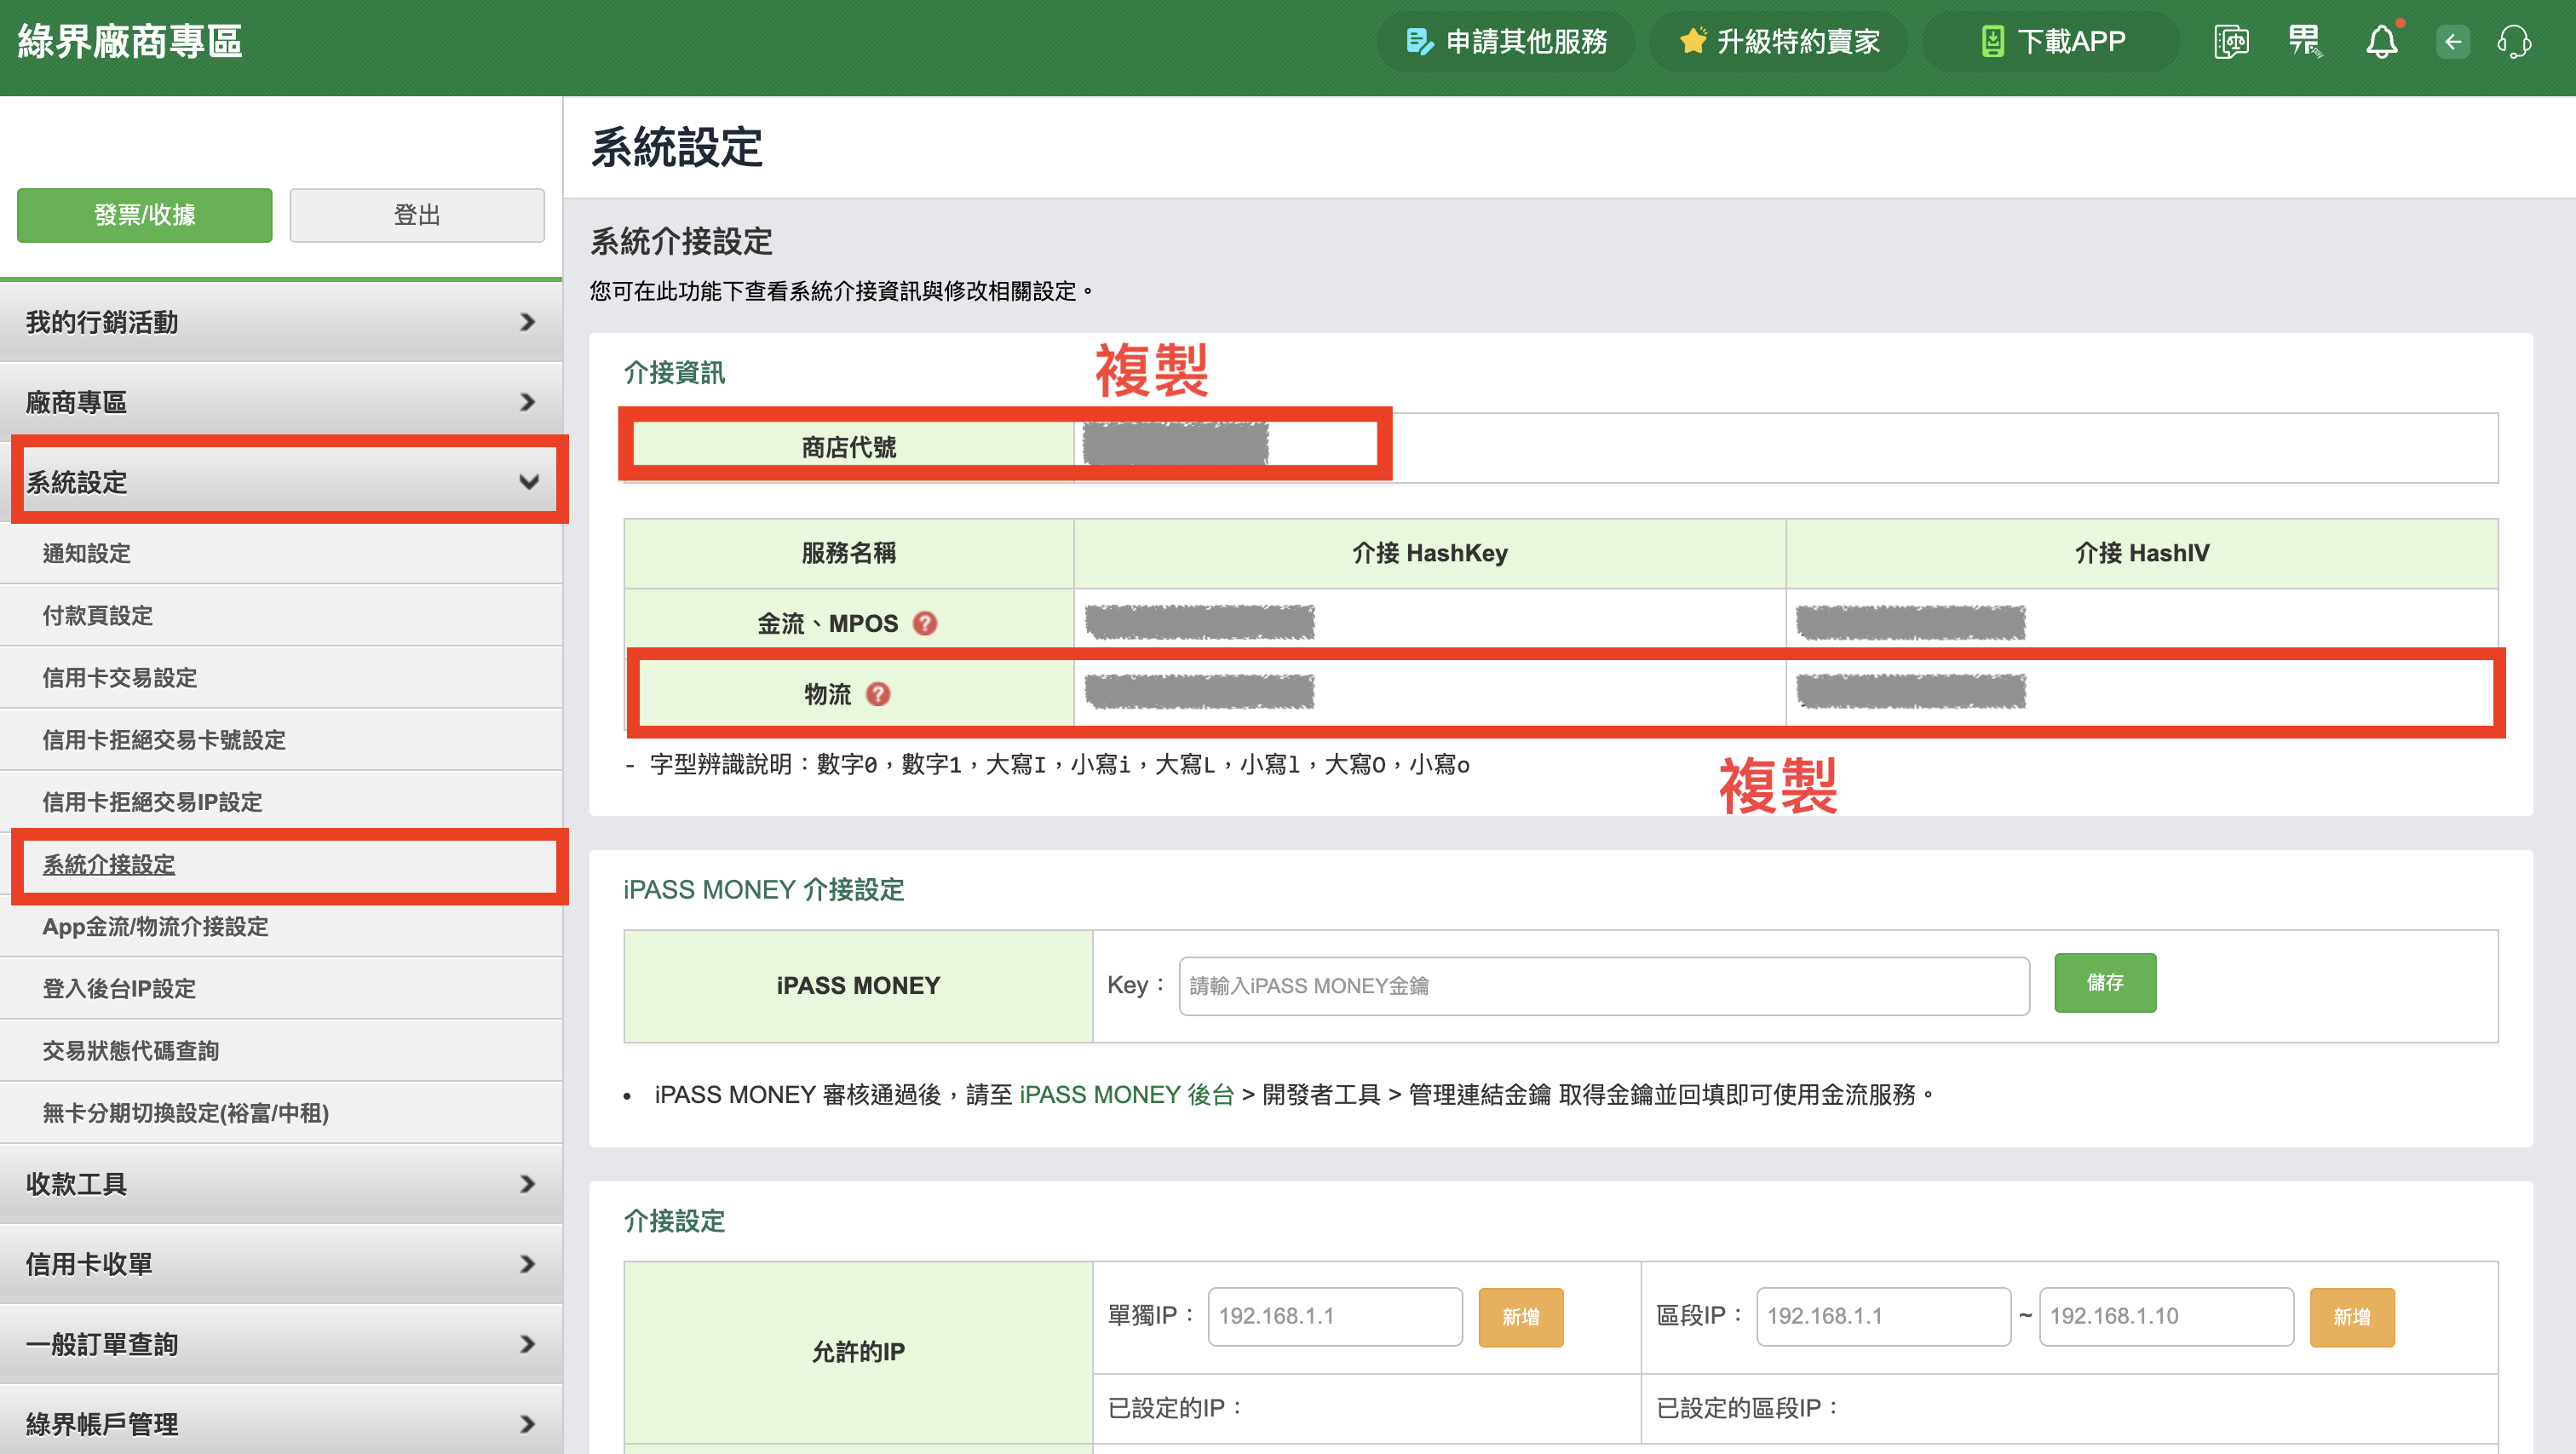Click the green back arrow icon

pos(2451,41)
